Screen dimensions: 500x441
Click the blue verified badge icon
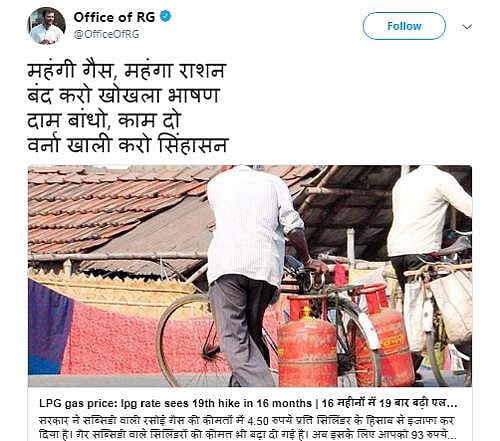(x=165, y=16)
